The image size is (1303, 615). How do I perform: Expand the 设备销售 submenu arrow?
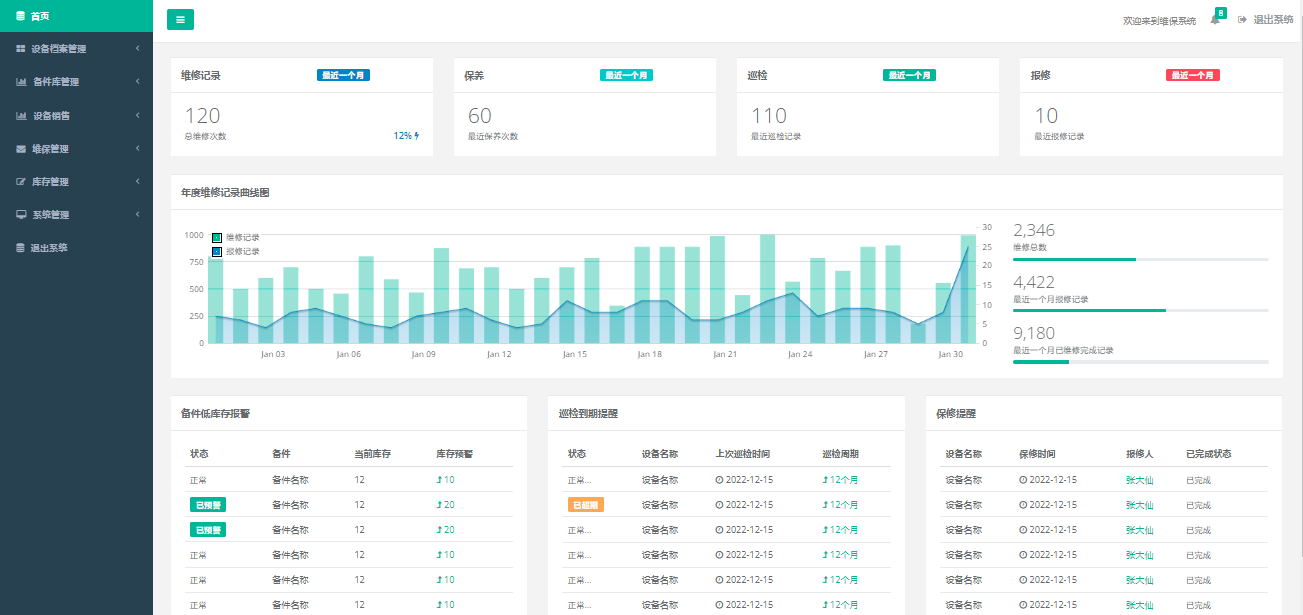pyautogui.click(x=137, y=115)
